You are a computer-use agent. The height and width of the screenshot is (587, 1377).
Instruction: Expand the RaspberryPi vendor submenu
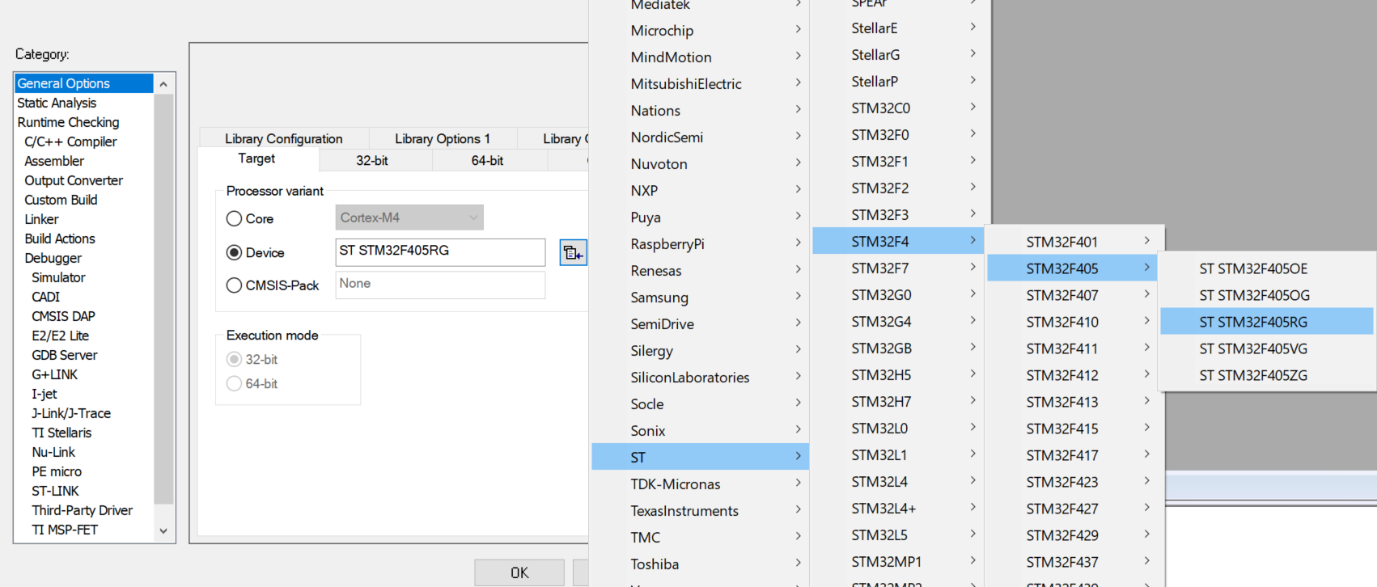(700, 244)
